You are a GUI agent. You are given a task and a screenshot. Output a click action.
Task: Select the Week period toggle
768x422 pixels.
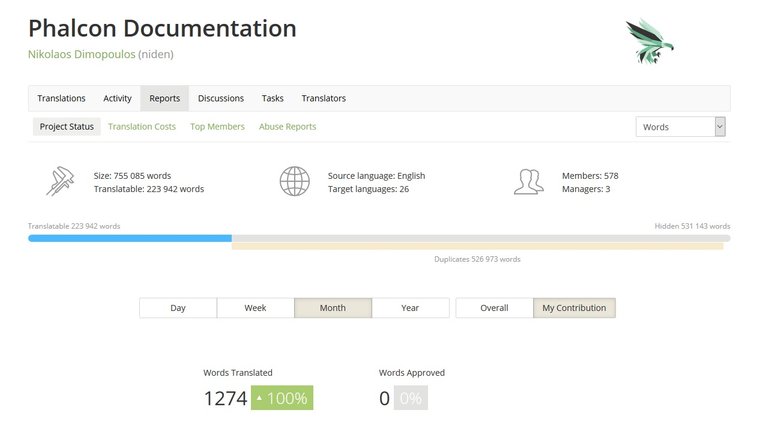coord(255,308)
